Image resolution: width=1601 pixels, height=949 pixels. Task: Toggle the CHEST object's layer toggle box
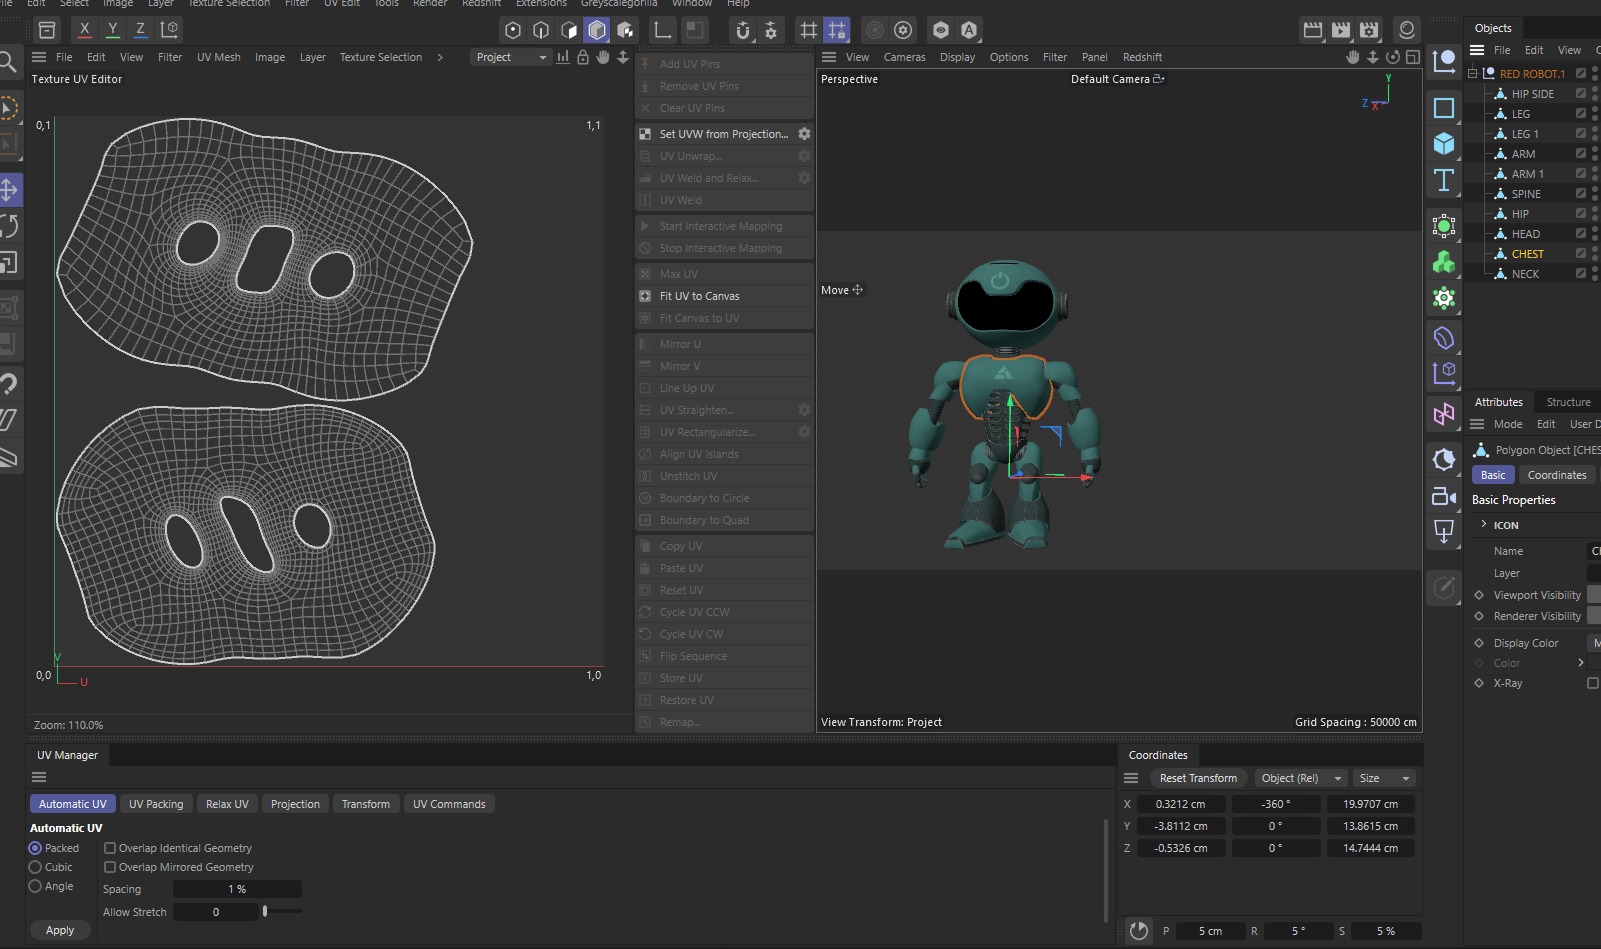coord(1581,253)
